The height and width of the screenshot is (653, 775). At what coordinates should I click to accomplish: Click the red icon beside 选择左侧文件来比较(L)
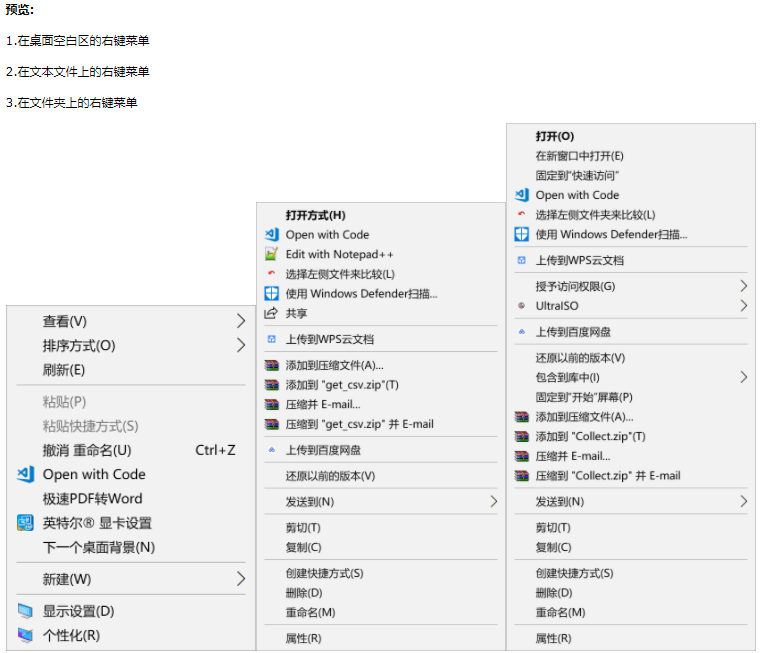point(271,273)
